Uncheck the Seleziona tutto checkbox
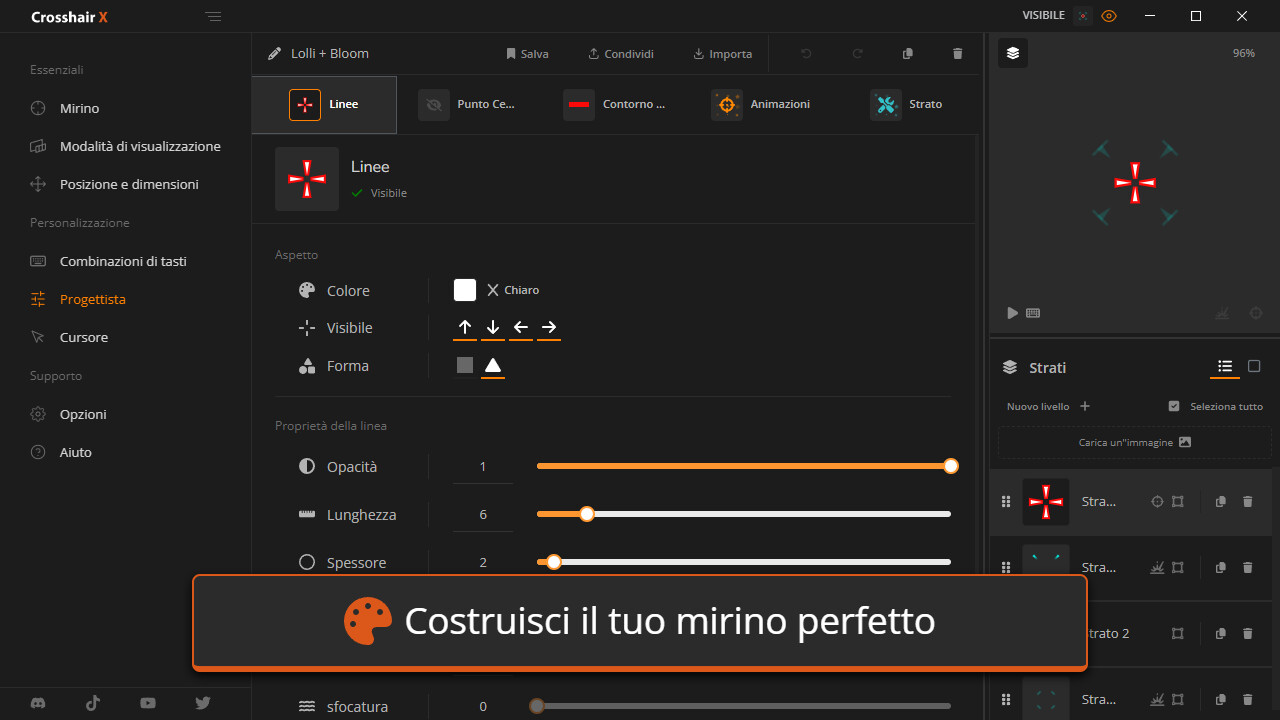The width and height of the screenshot is (1280, 720). 1174,406
